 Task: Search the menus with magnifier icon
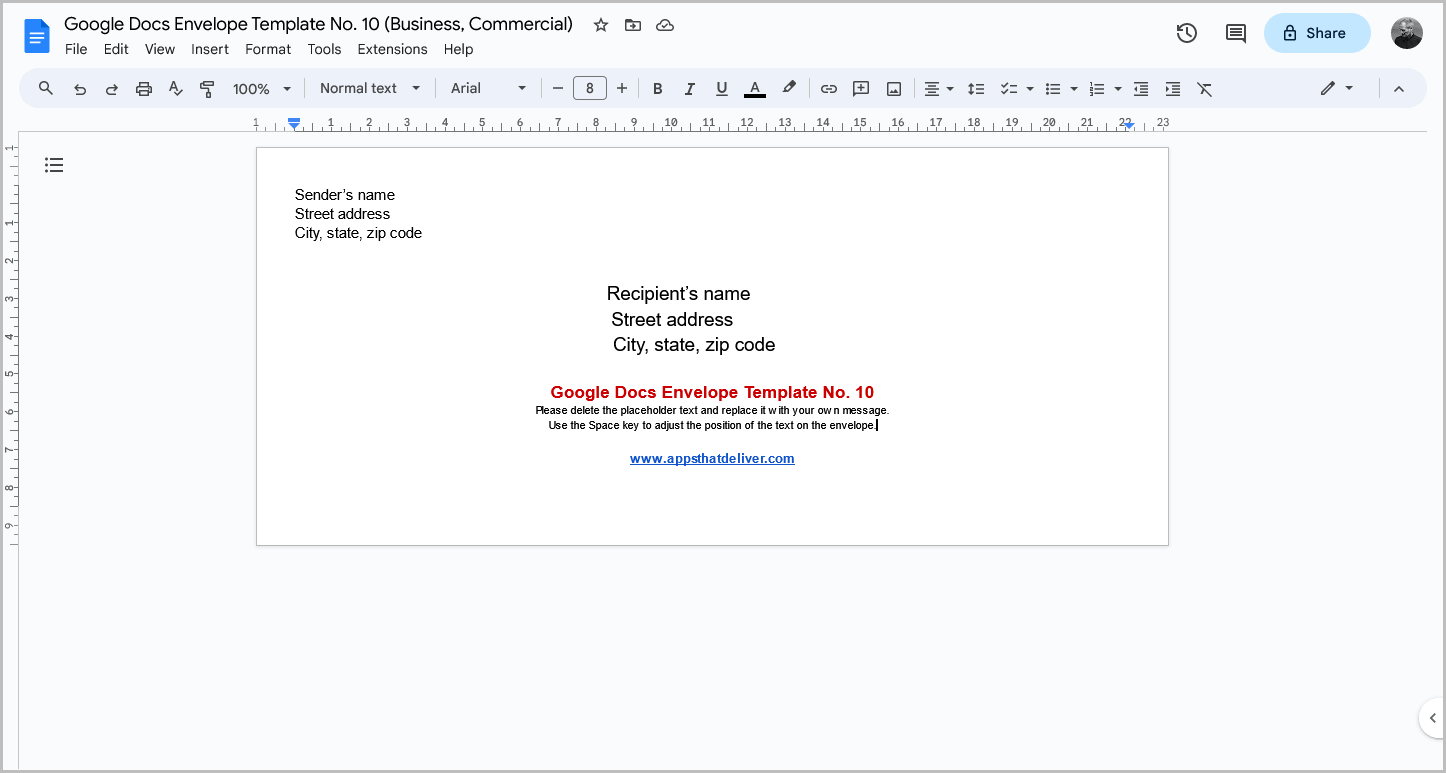46,89
